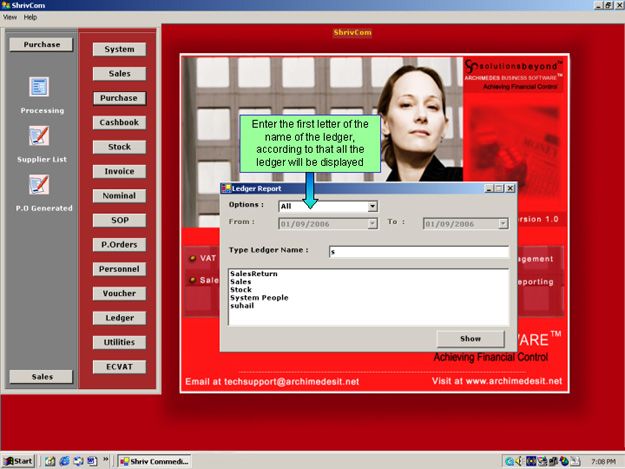Image resolution: width=625 pixels, height=469 pixels.
Task: Close the Ledger Report dialog
Action: pos(510,188)
